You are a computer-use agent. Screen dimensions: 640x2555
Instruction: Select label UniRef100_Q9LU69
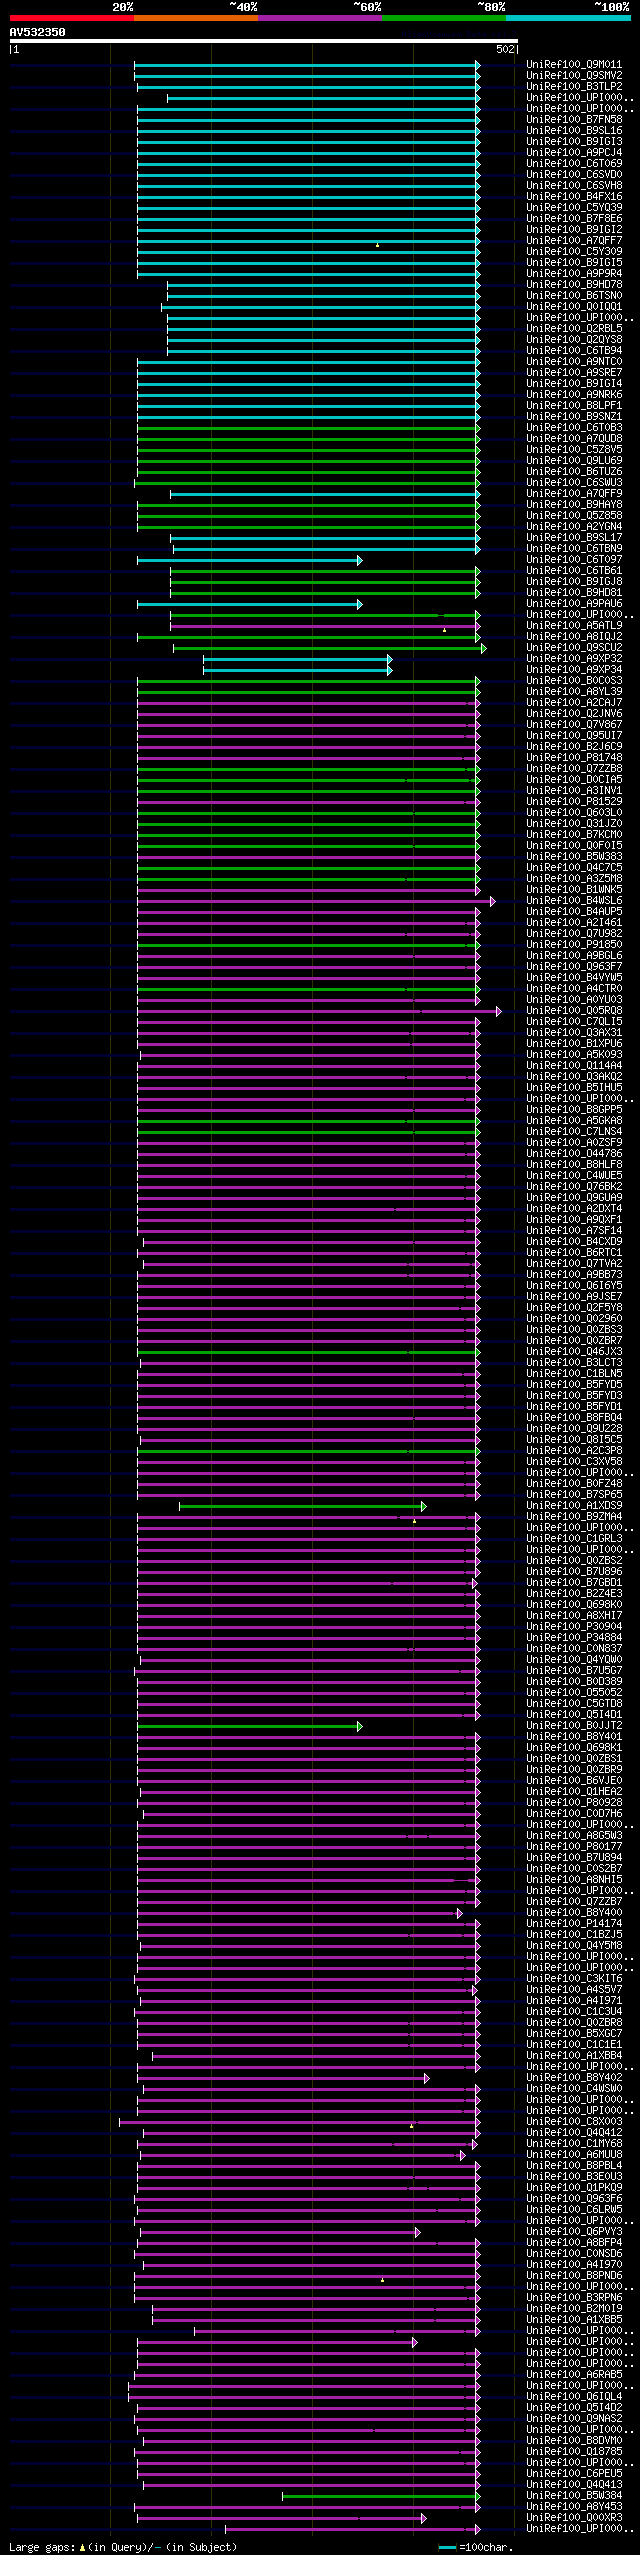(574, 461)
